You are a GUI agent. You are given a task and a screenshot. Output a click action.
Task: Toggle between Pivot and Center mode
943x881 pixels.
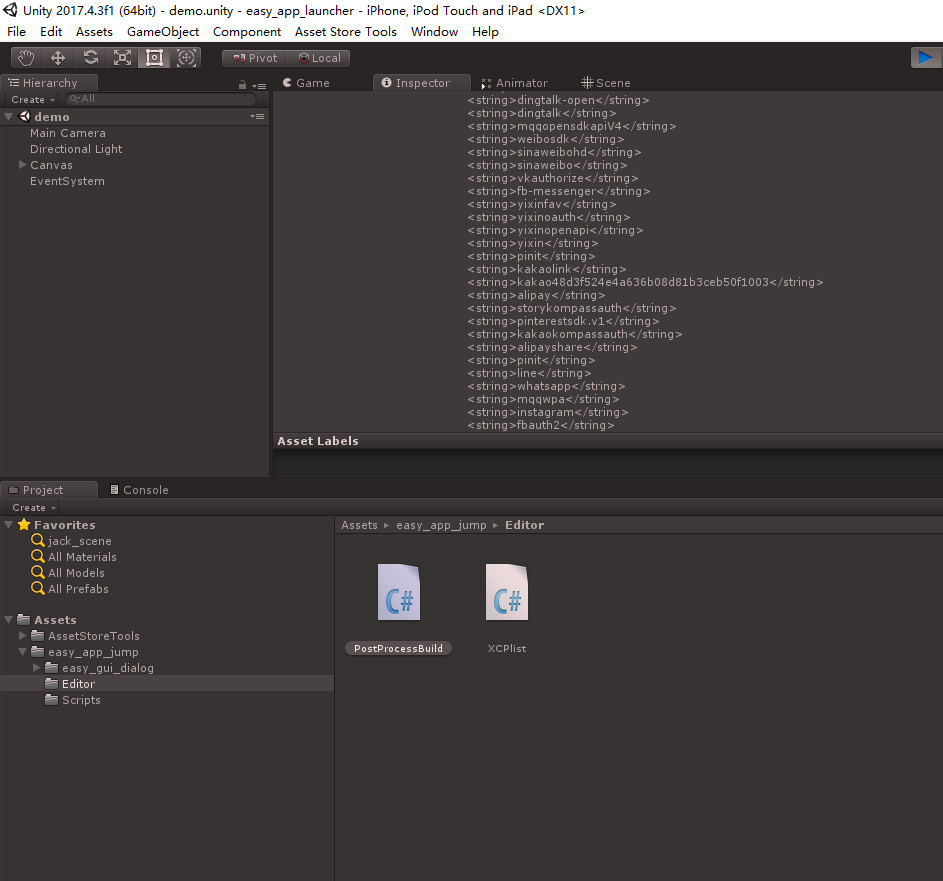click(x=253, y=57)
